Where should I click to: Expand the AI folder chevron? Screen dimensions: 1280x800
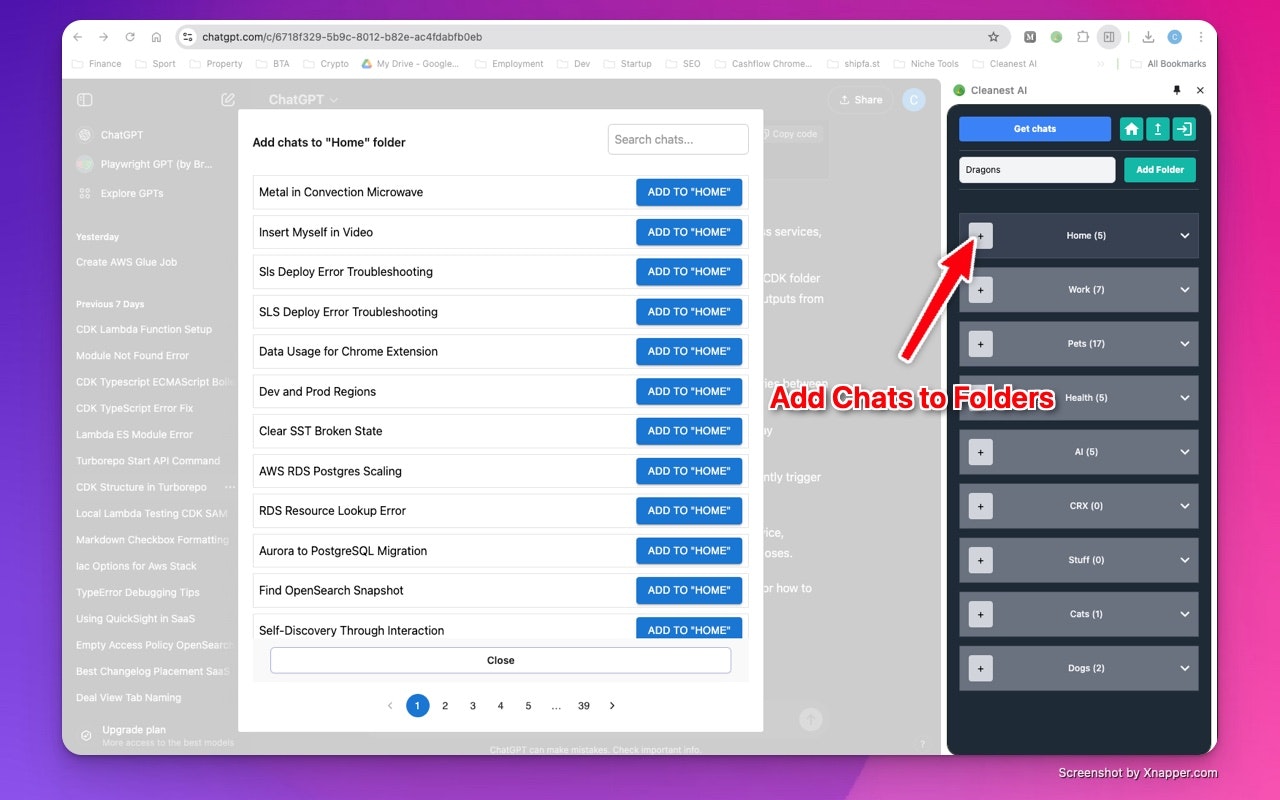pos(1185,452)
